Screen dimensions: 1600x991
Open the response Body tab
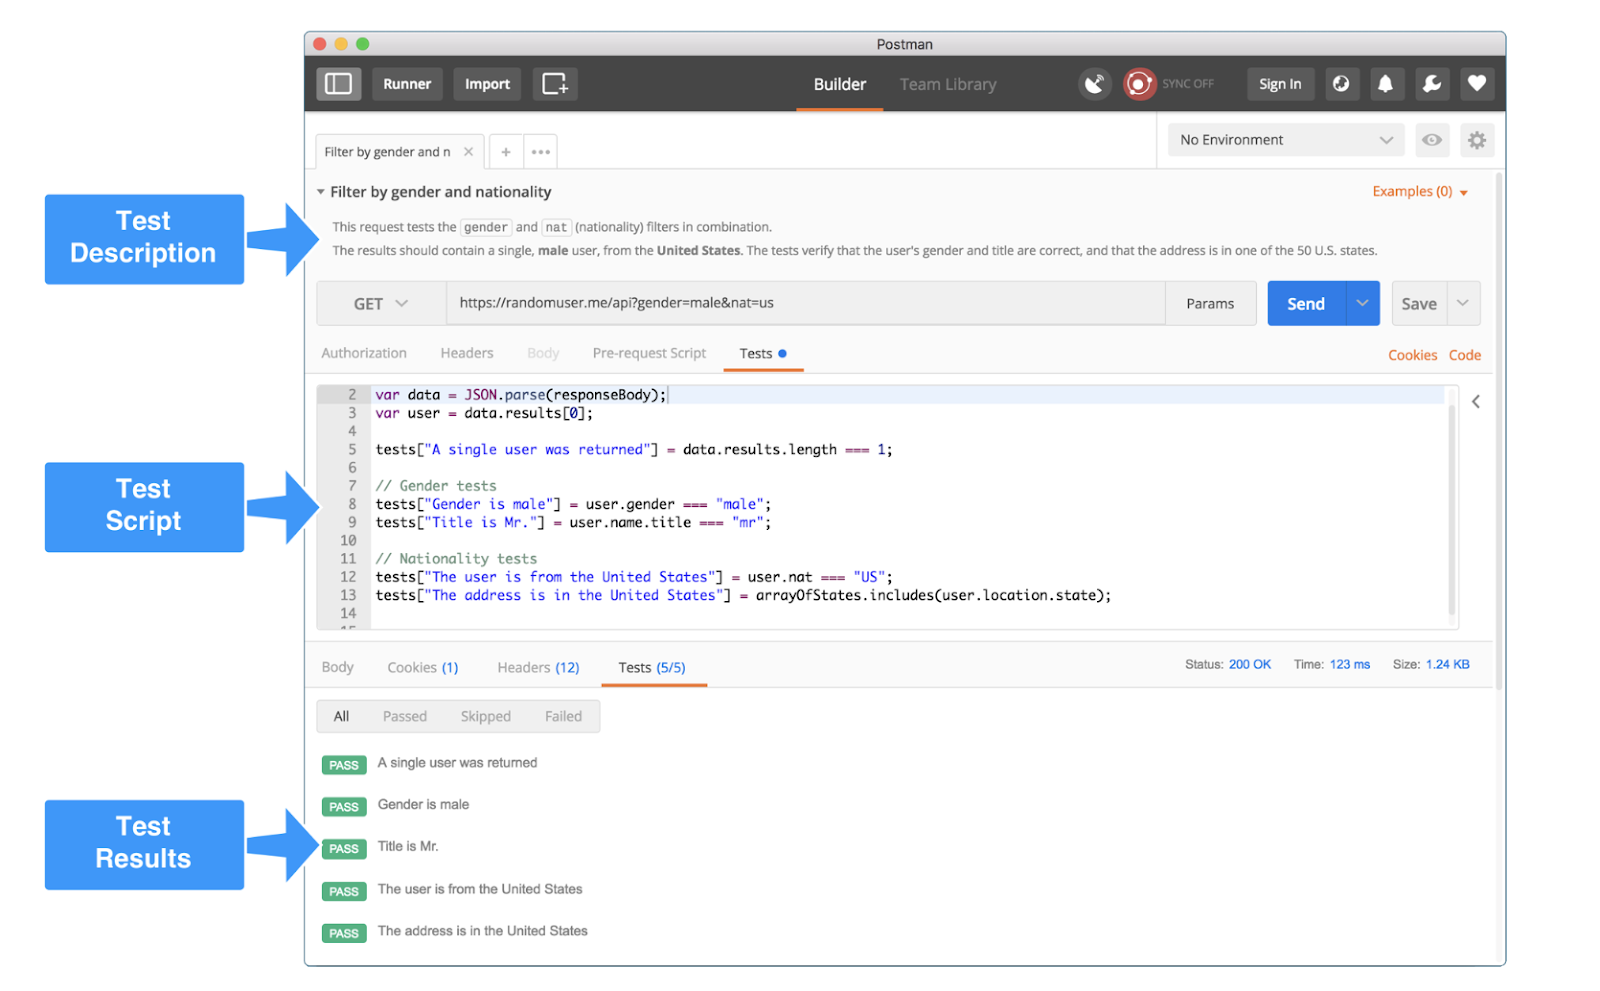338,667
